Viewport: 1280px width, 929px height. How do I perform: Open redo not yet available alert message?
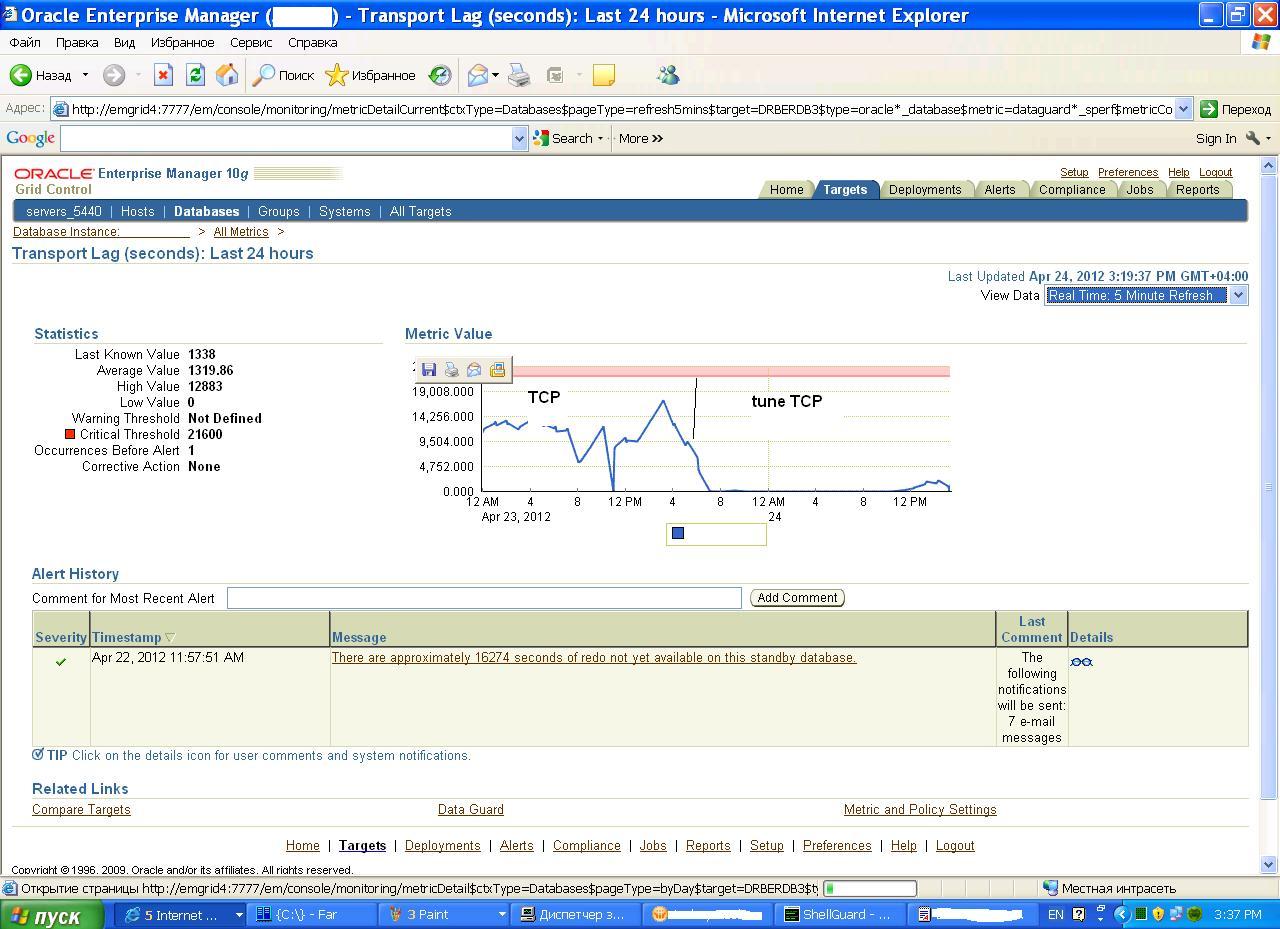(594, 658)
